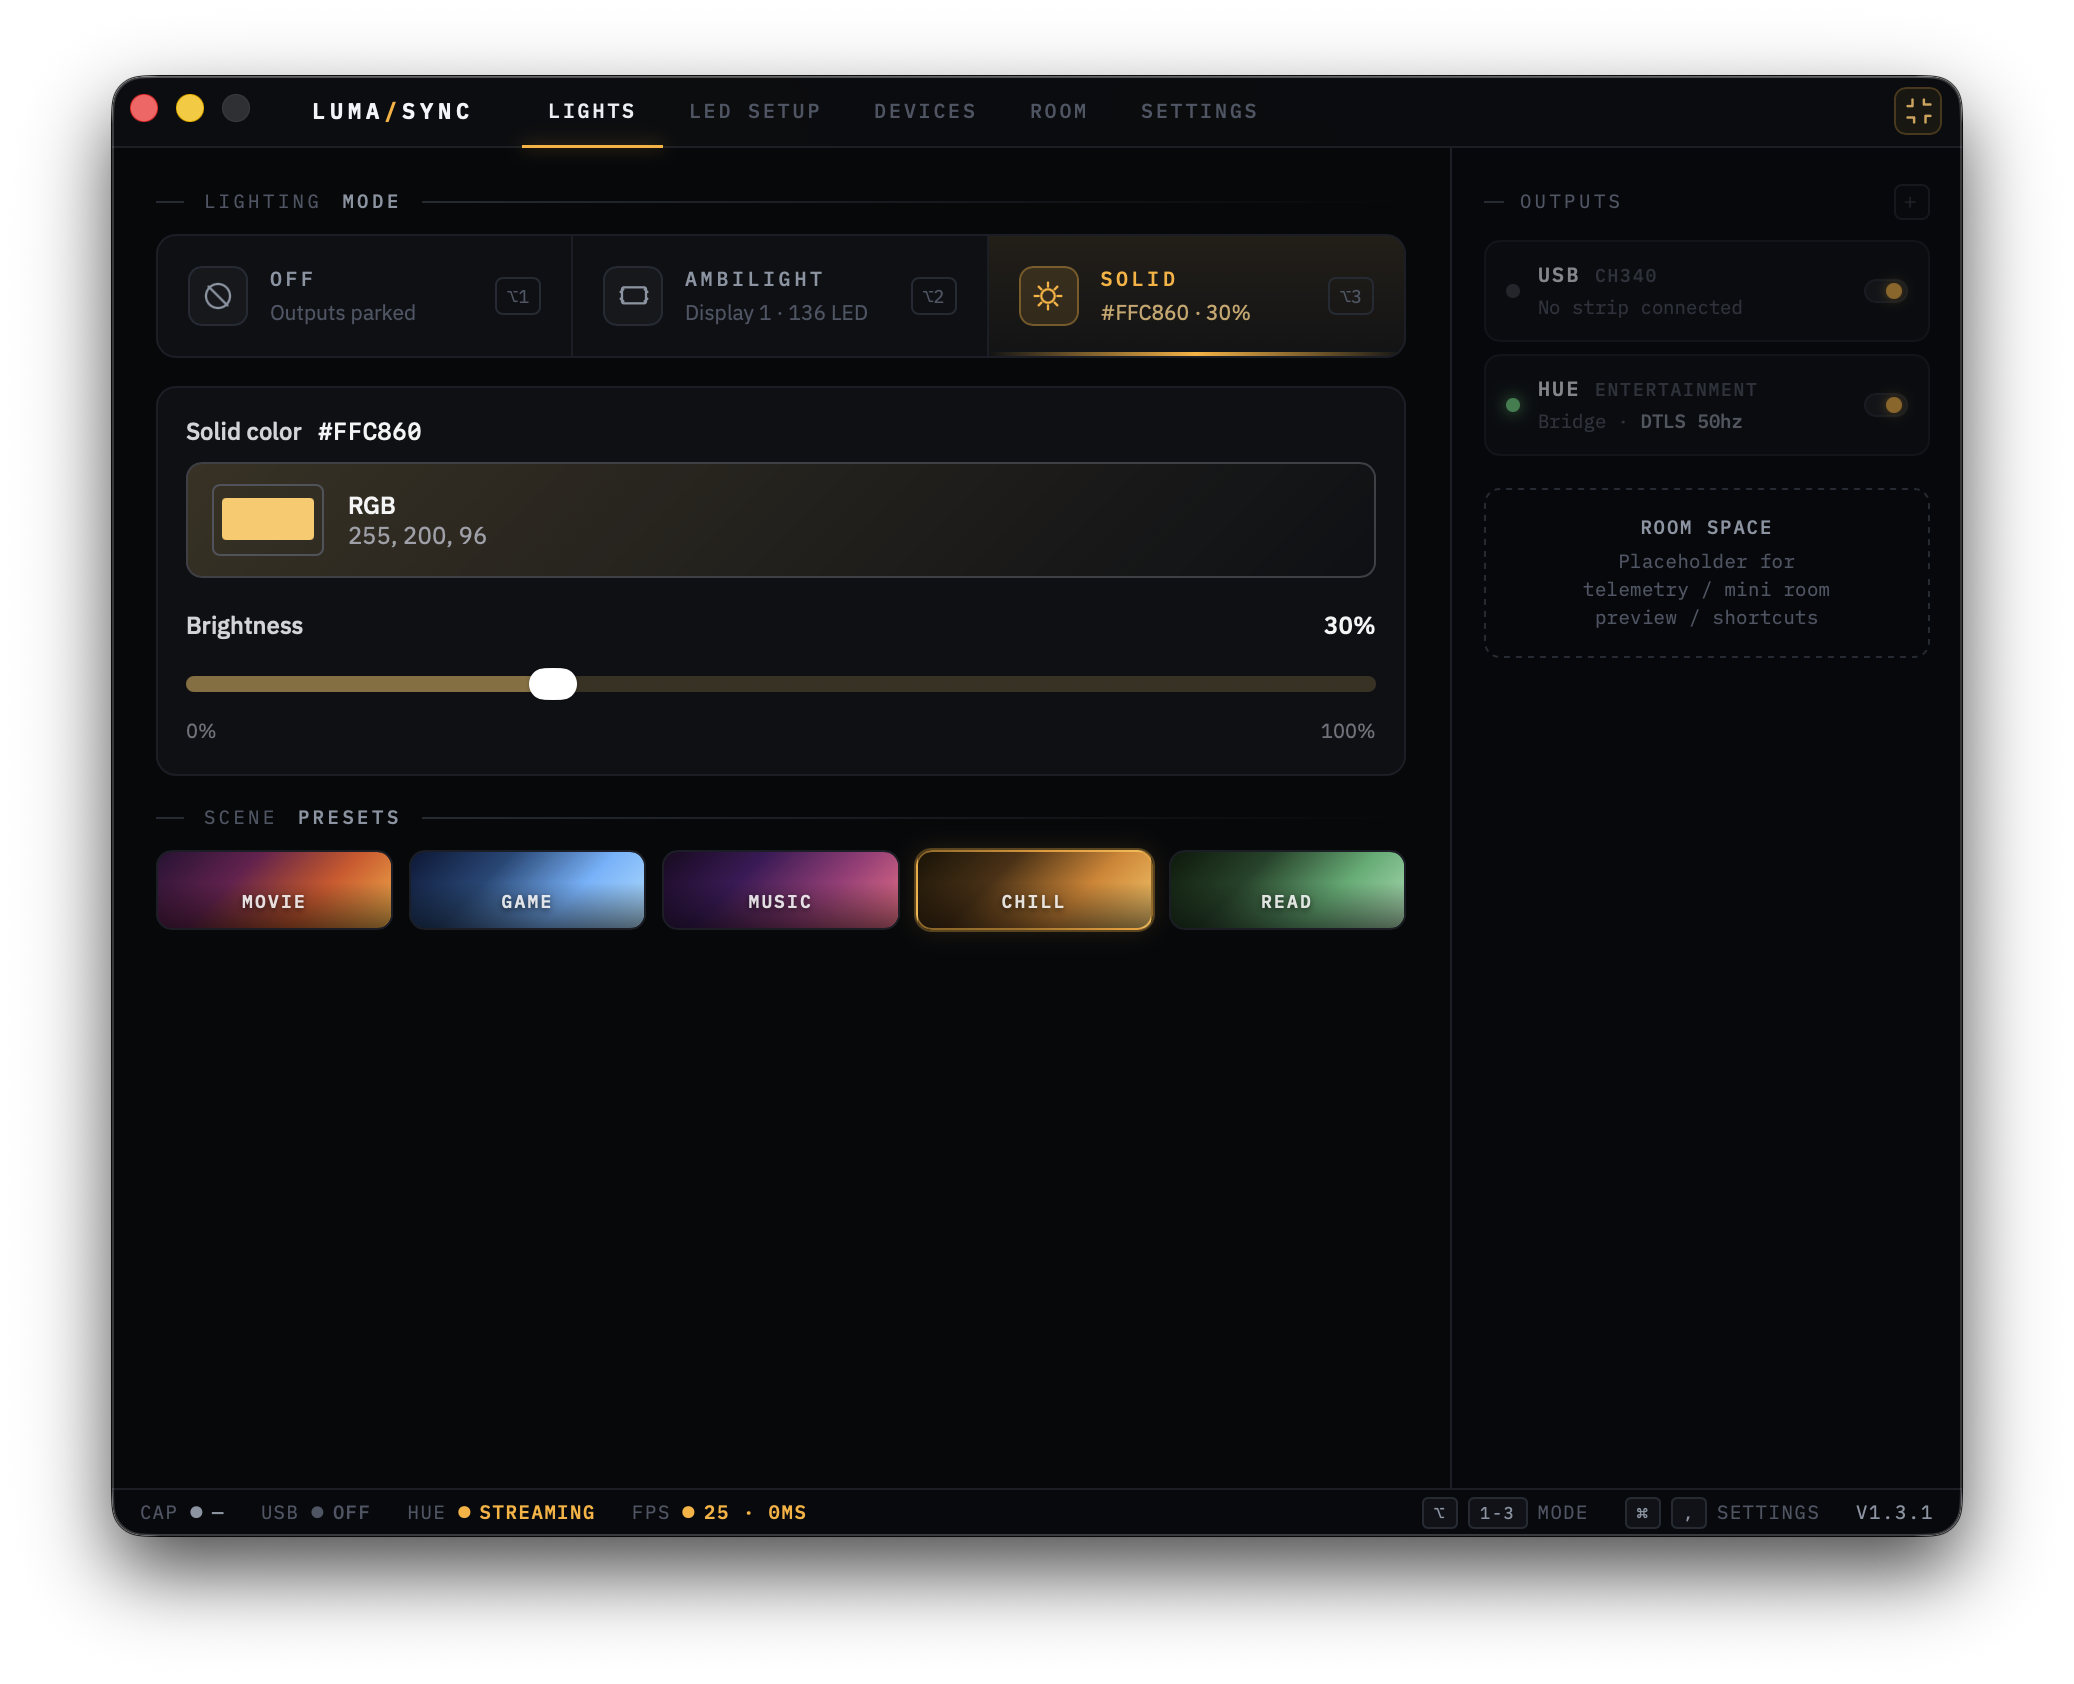Click the Option-3 shortcut badge
Screen dimensions: 2074x1684
pos(1350,296)
